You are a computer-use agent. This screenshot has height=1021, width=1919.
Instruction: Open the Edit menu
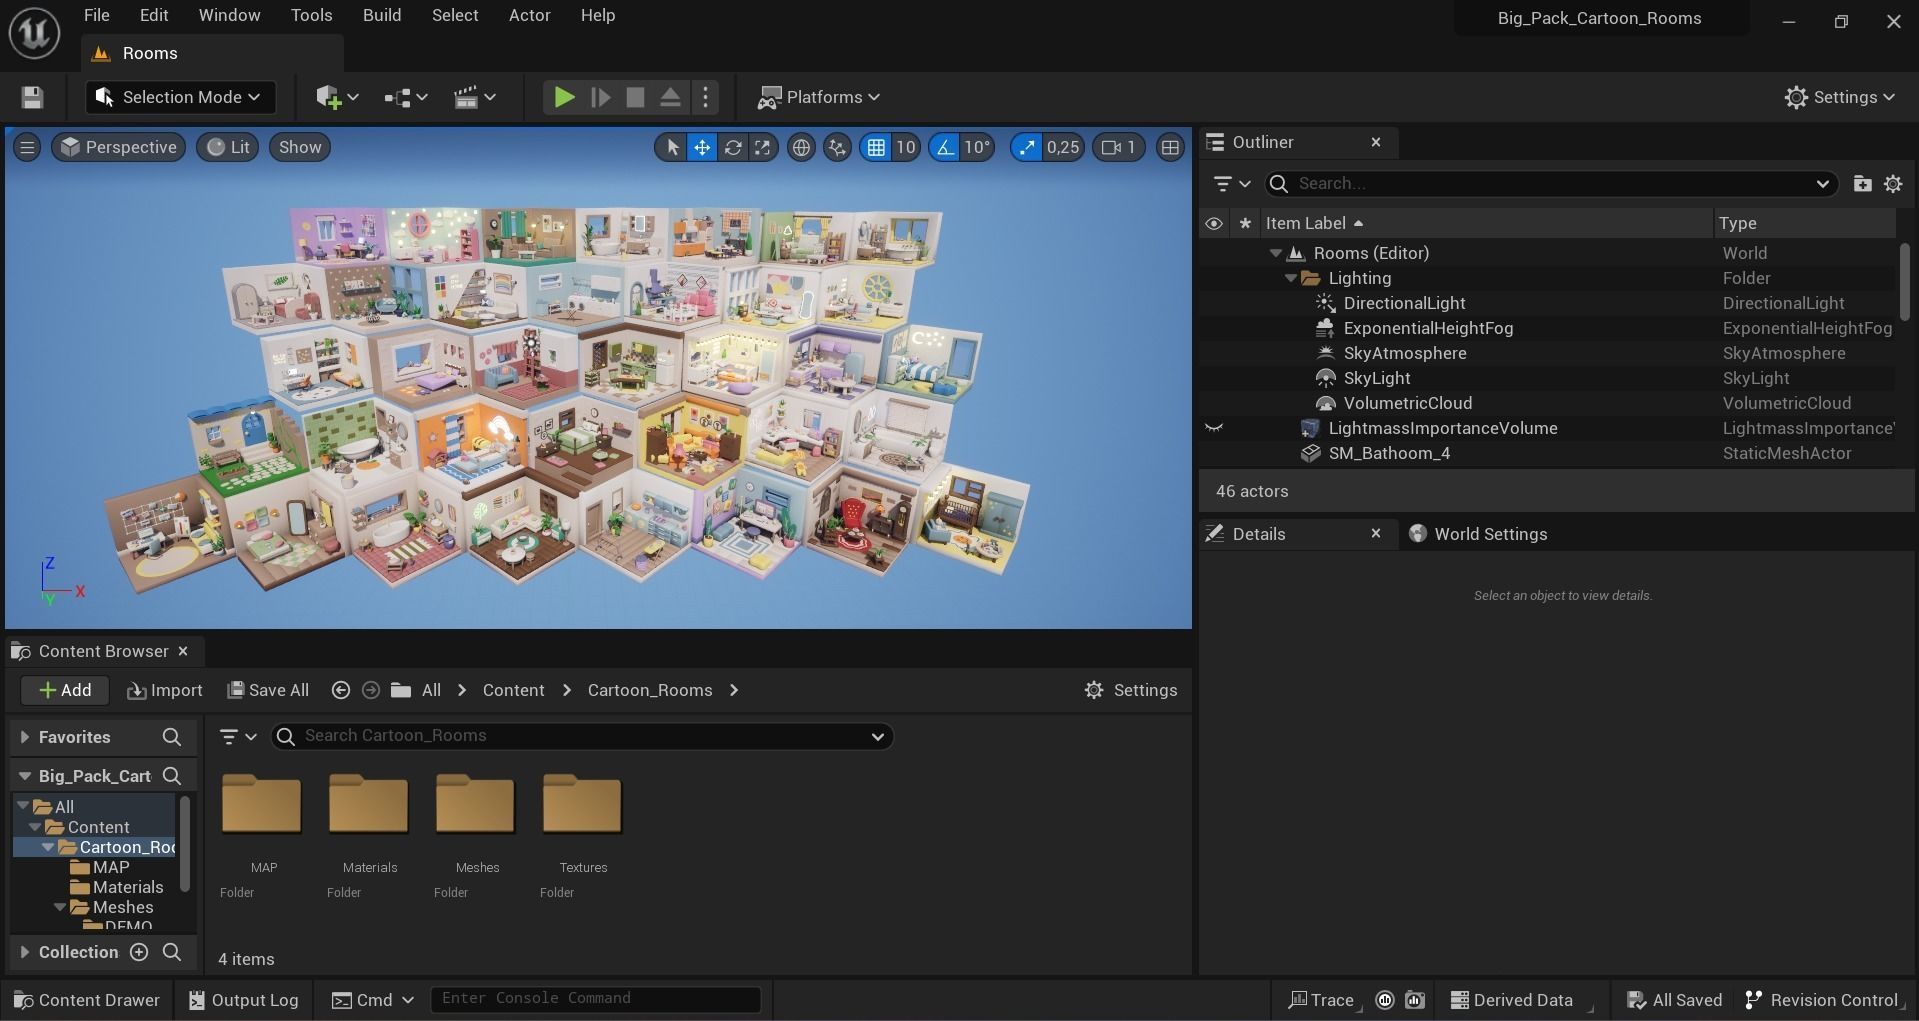click(x=154, y=16)
